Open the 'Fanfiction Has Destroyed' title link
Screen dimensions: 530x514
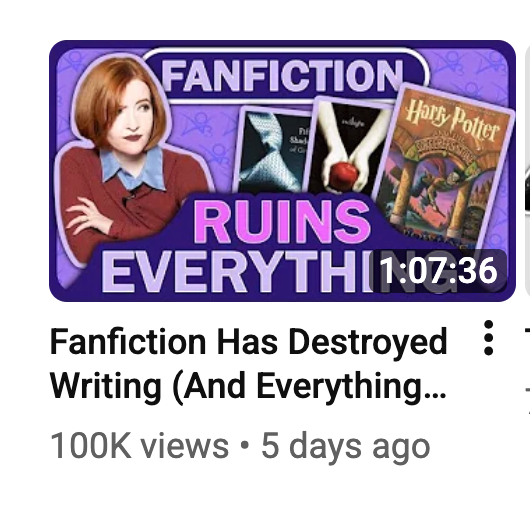coord(249,341)
